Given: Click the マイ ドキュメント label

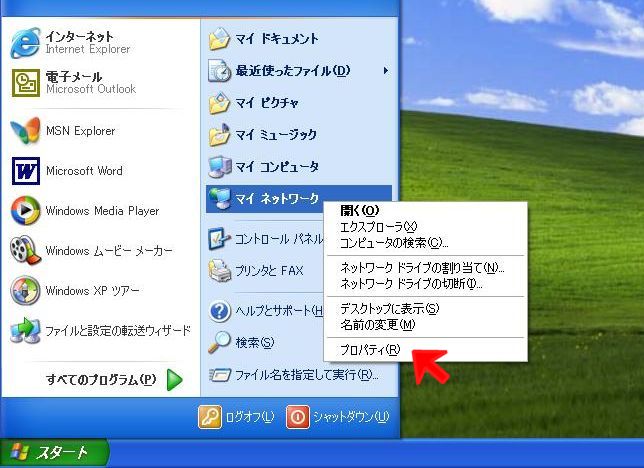Looking at the screenshot, I should (x=276, y=39).
